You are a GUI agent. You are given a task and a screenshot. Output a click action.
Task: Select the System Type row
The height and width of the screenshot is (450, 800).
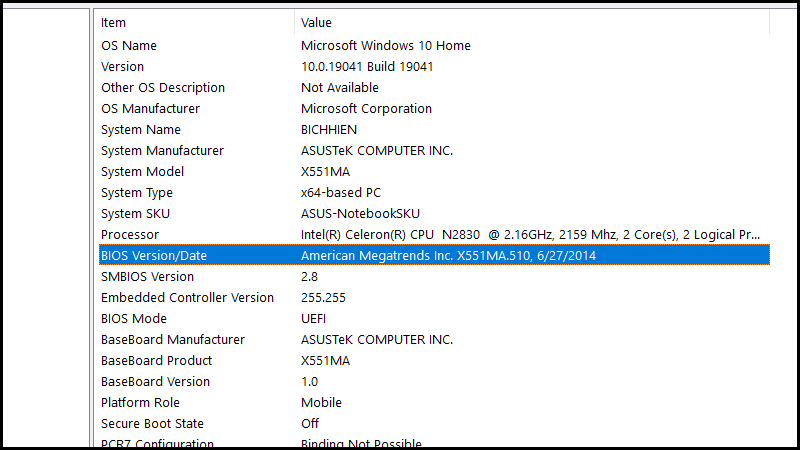137,192
